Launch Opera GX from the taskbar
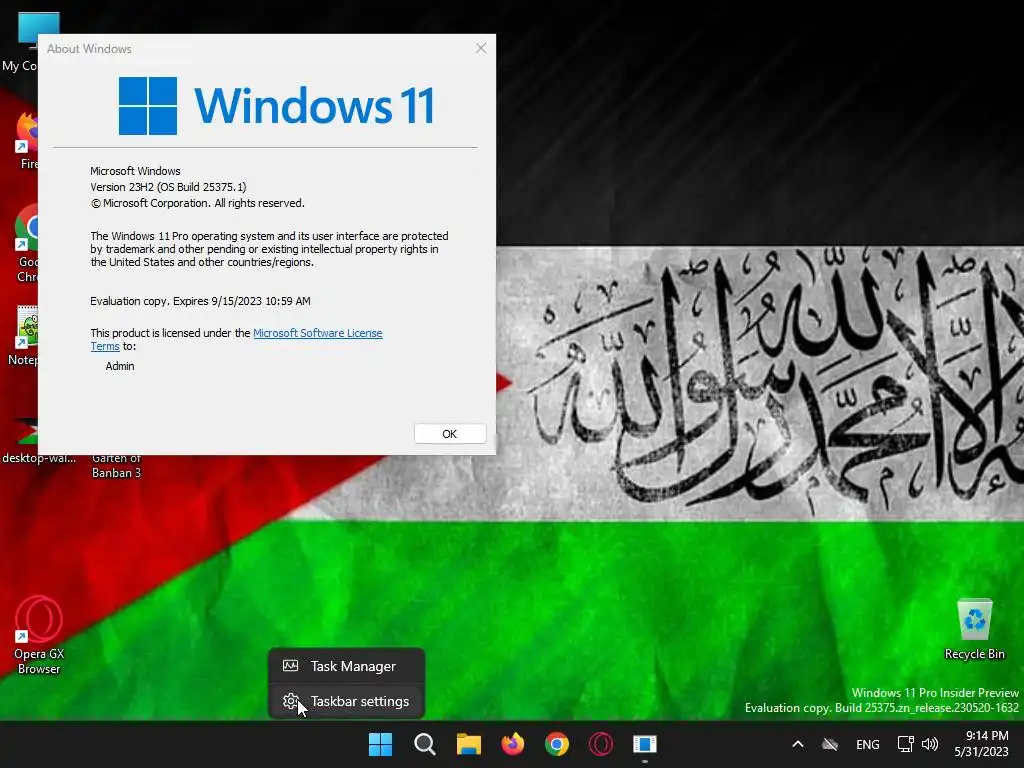 point(601,744)
